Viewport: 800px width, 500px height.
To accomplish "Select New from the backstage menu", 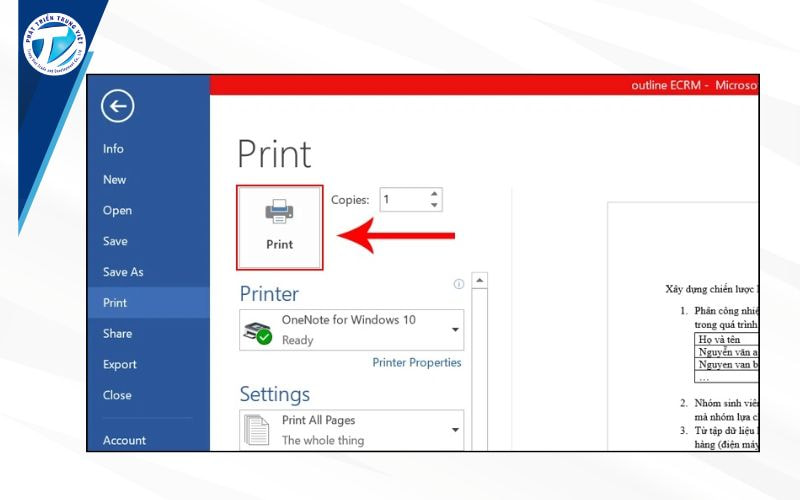I will coord(114,180).
